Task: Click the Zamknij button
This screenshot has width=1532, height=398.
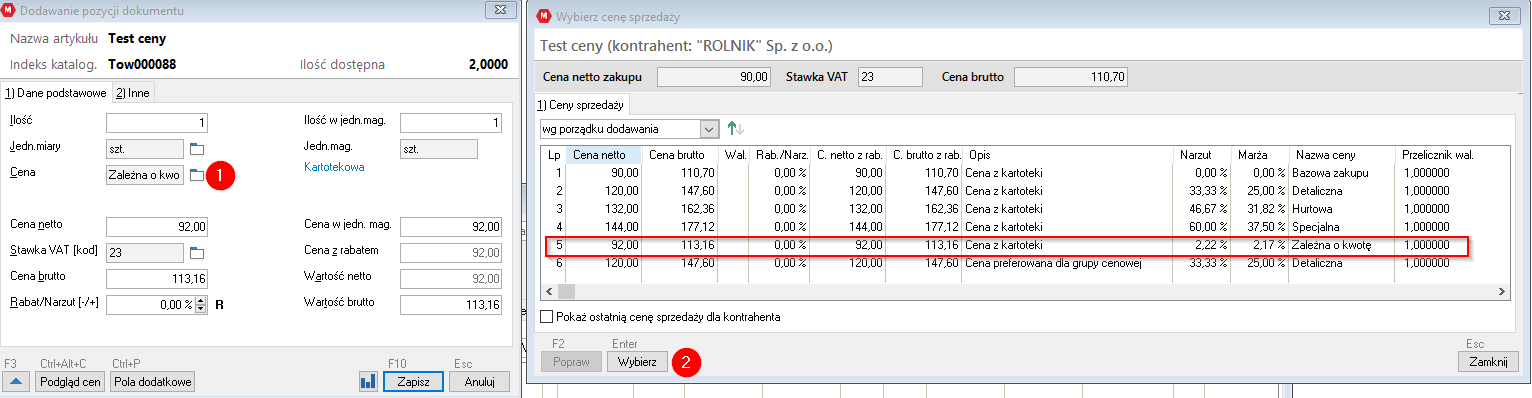Action: [1488, 362]
